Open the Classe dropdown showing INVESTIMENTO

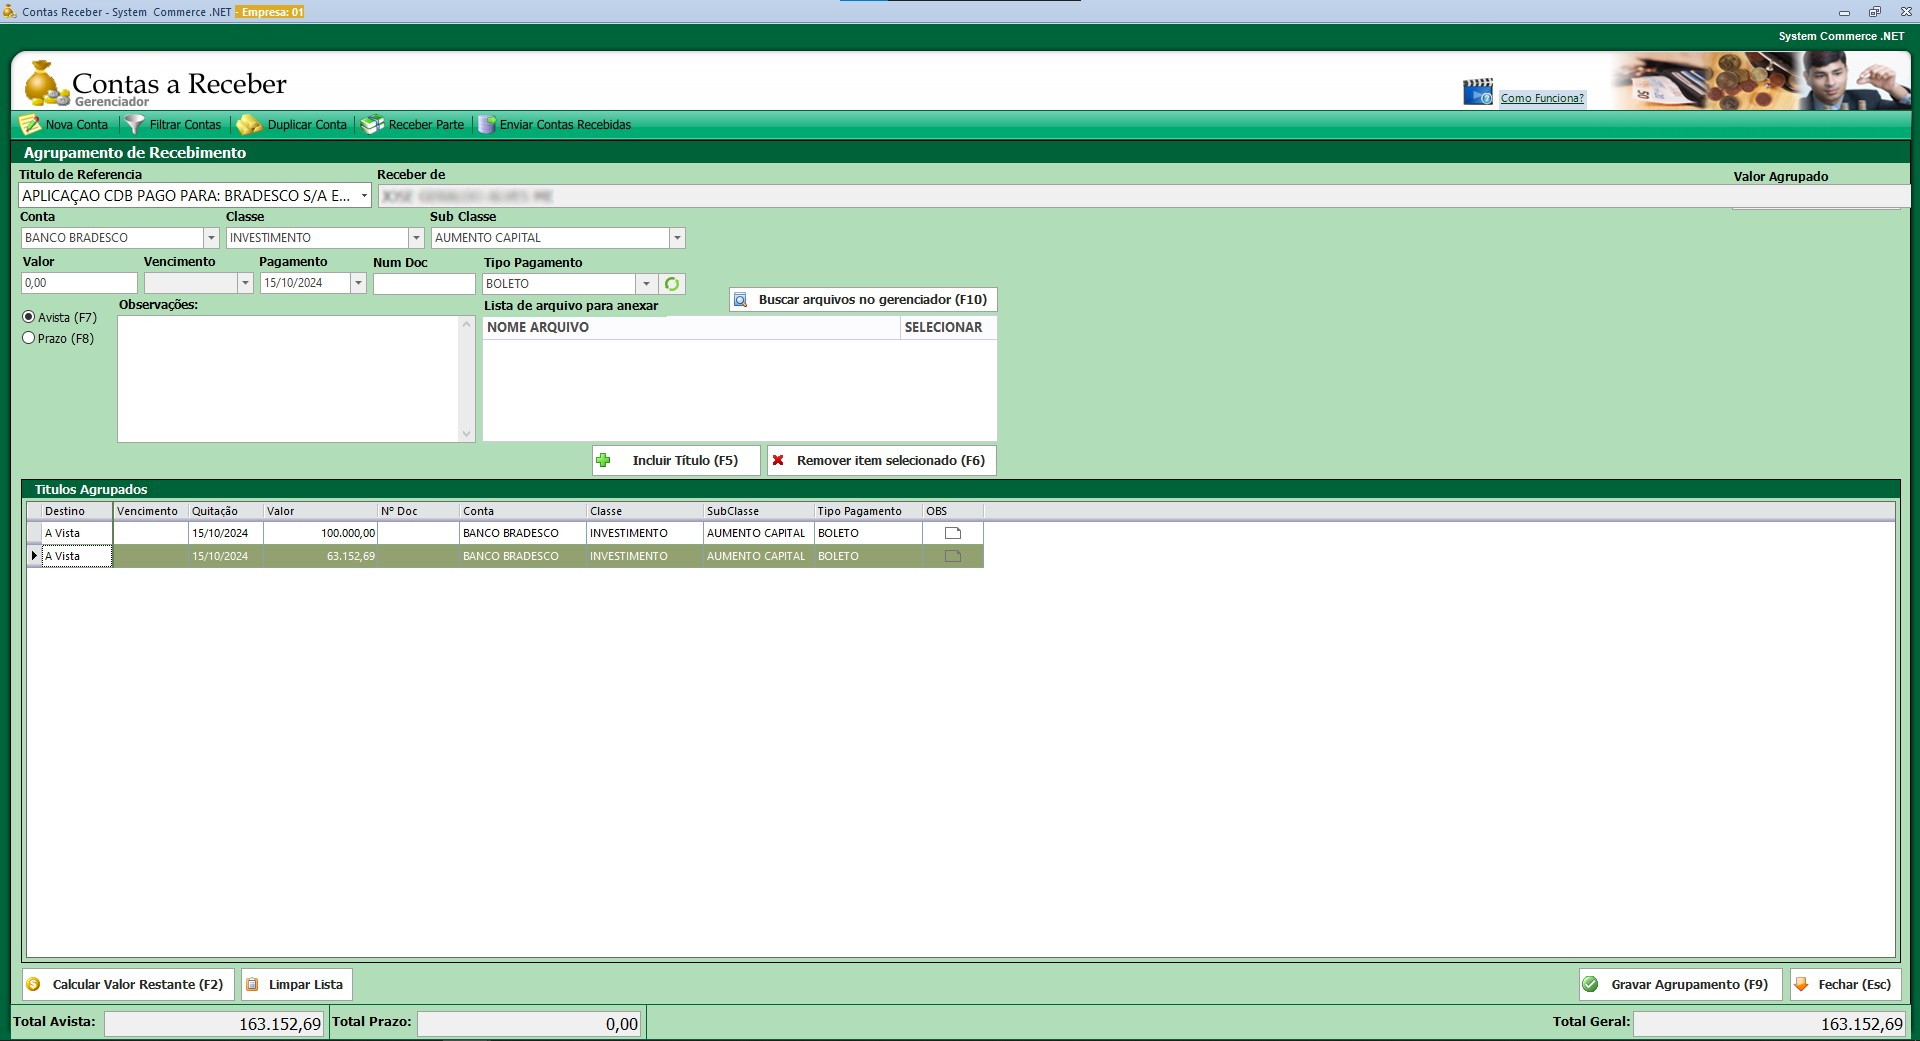pyautogui.click(x=416, y=238)
